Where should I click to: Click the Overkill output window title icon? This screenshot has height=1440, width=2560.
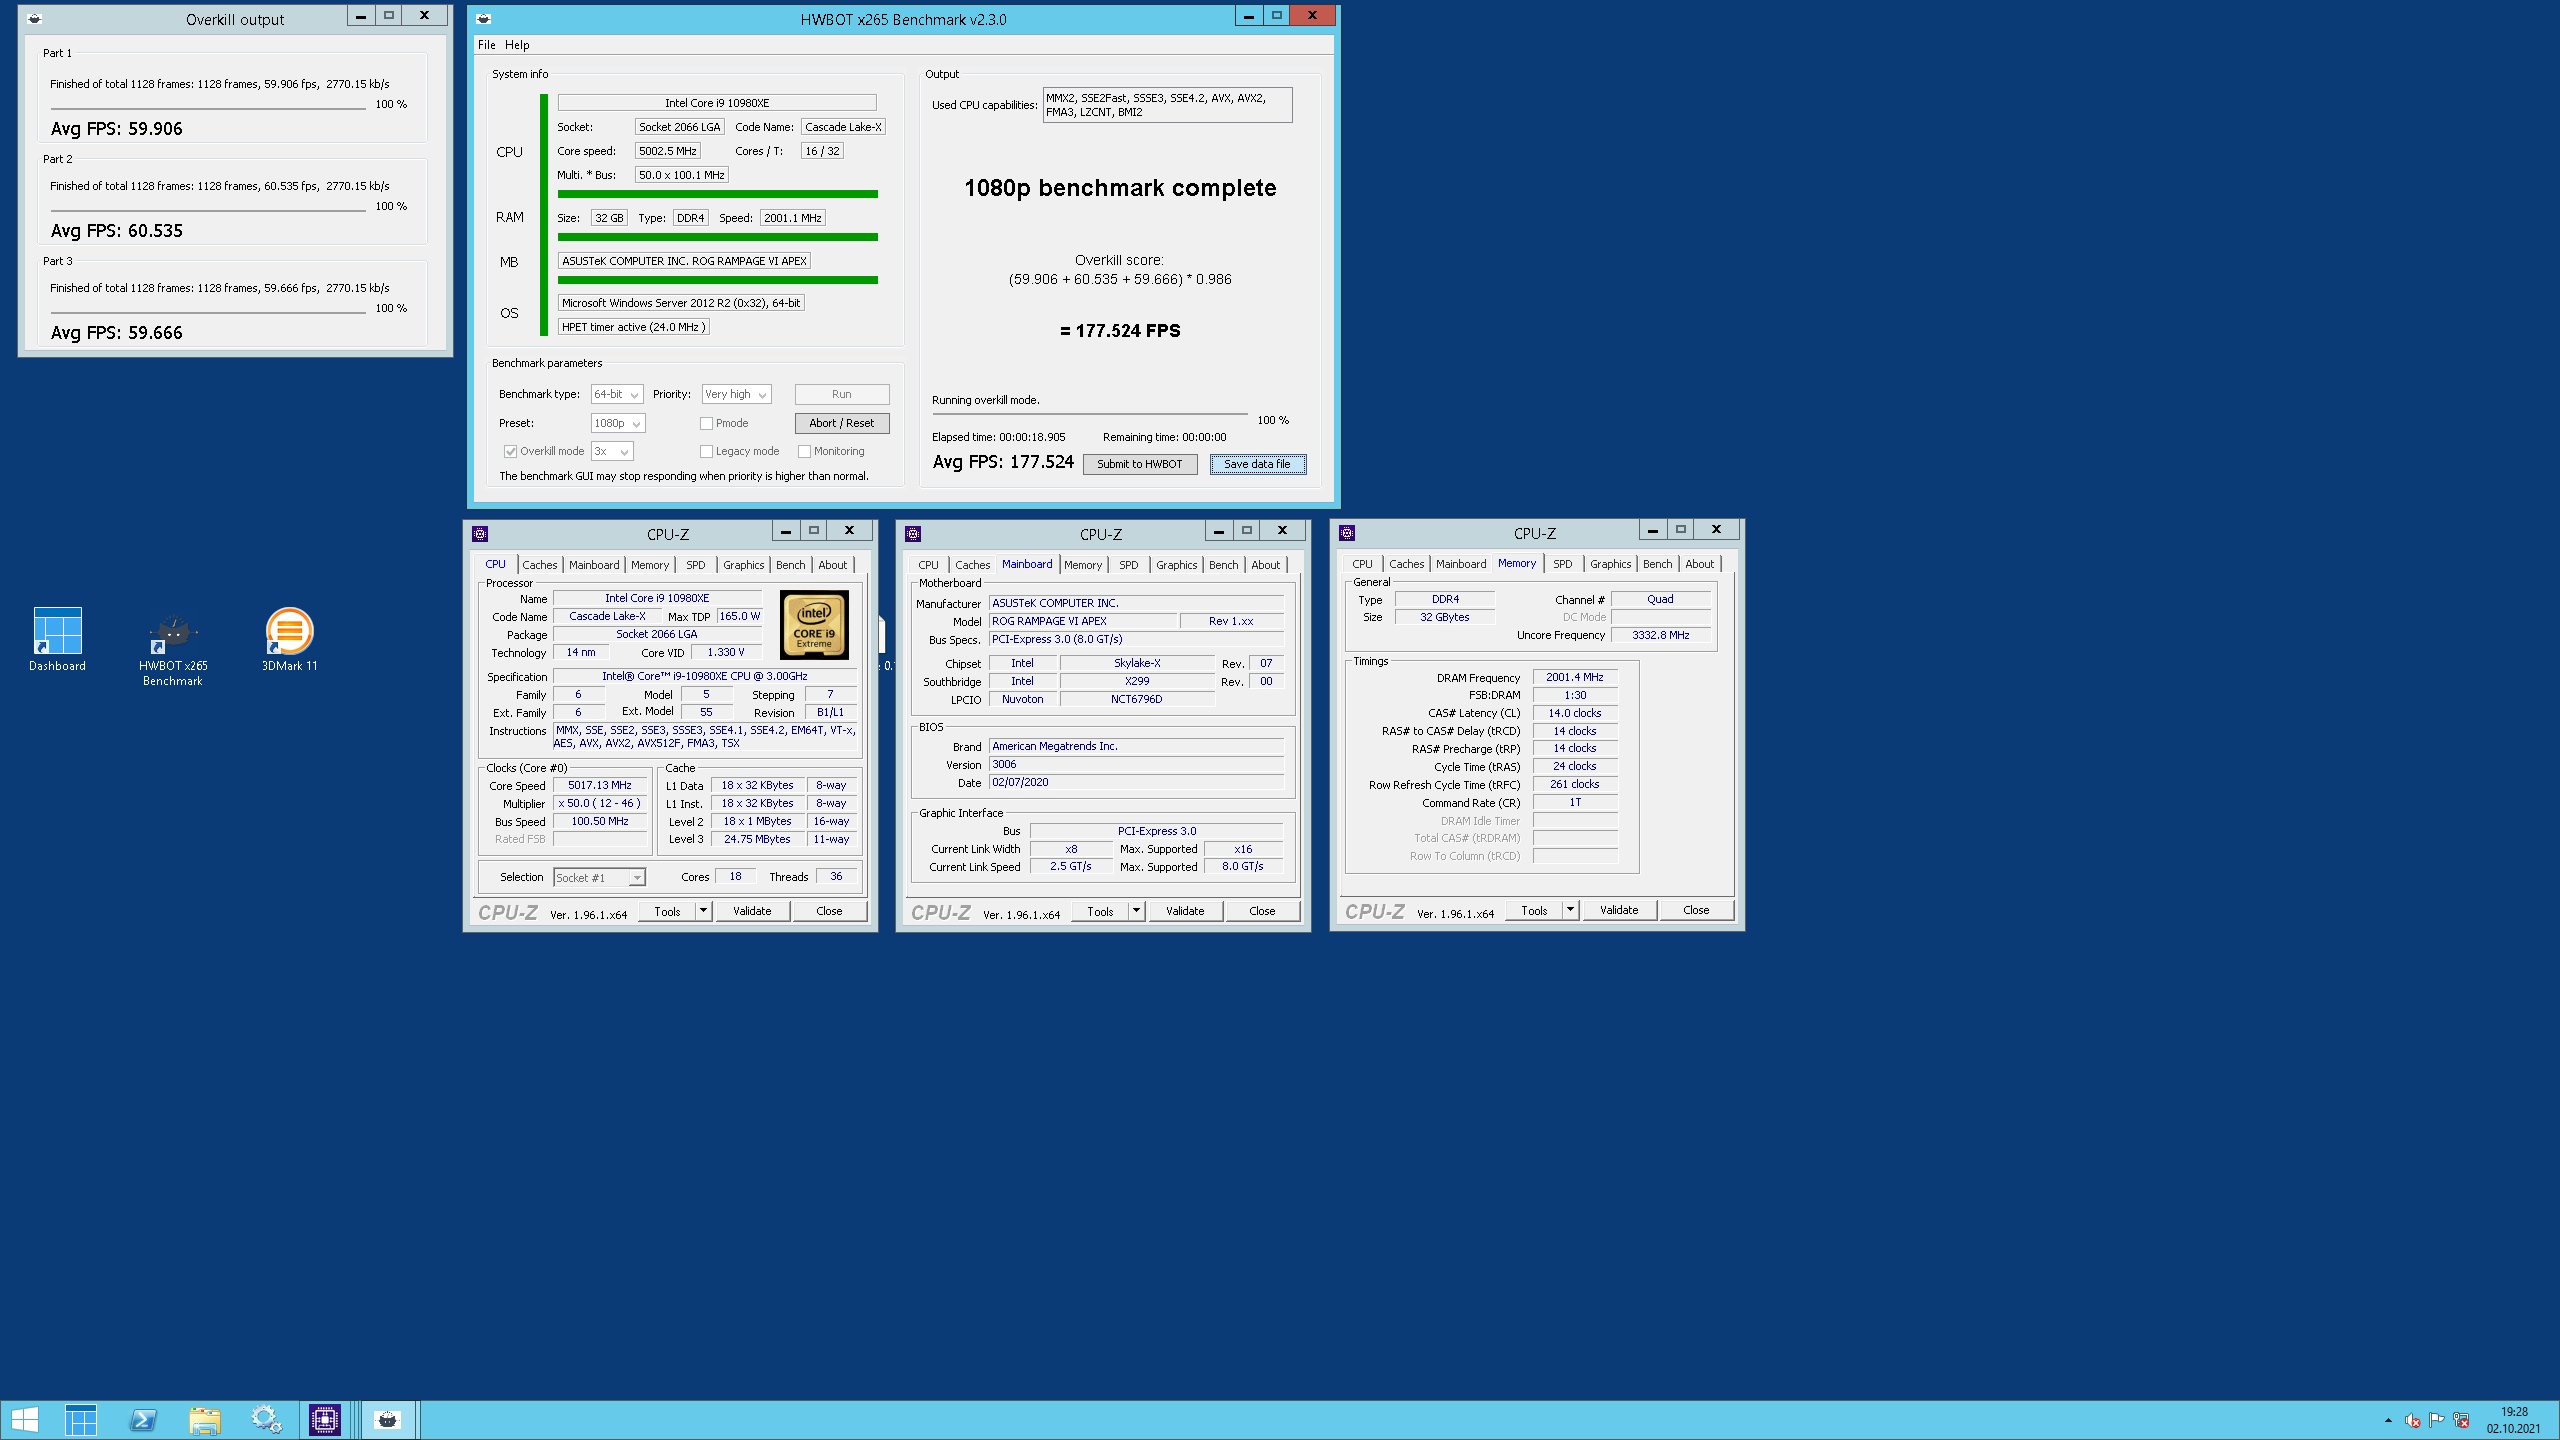pos(34,19)
